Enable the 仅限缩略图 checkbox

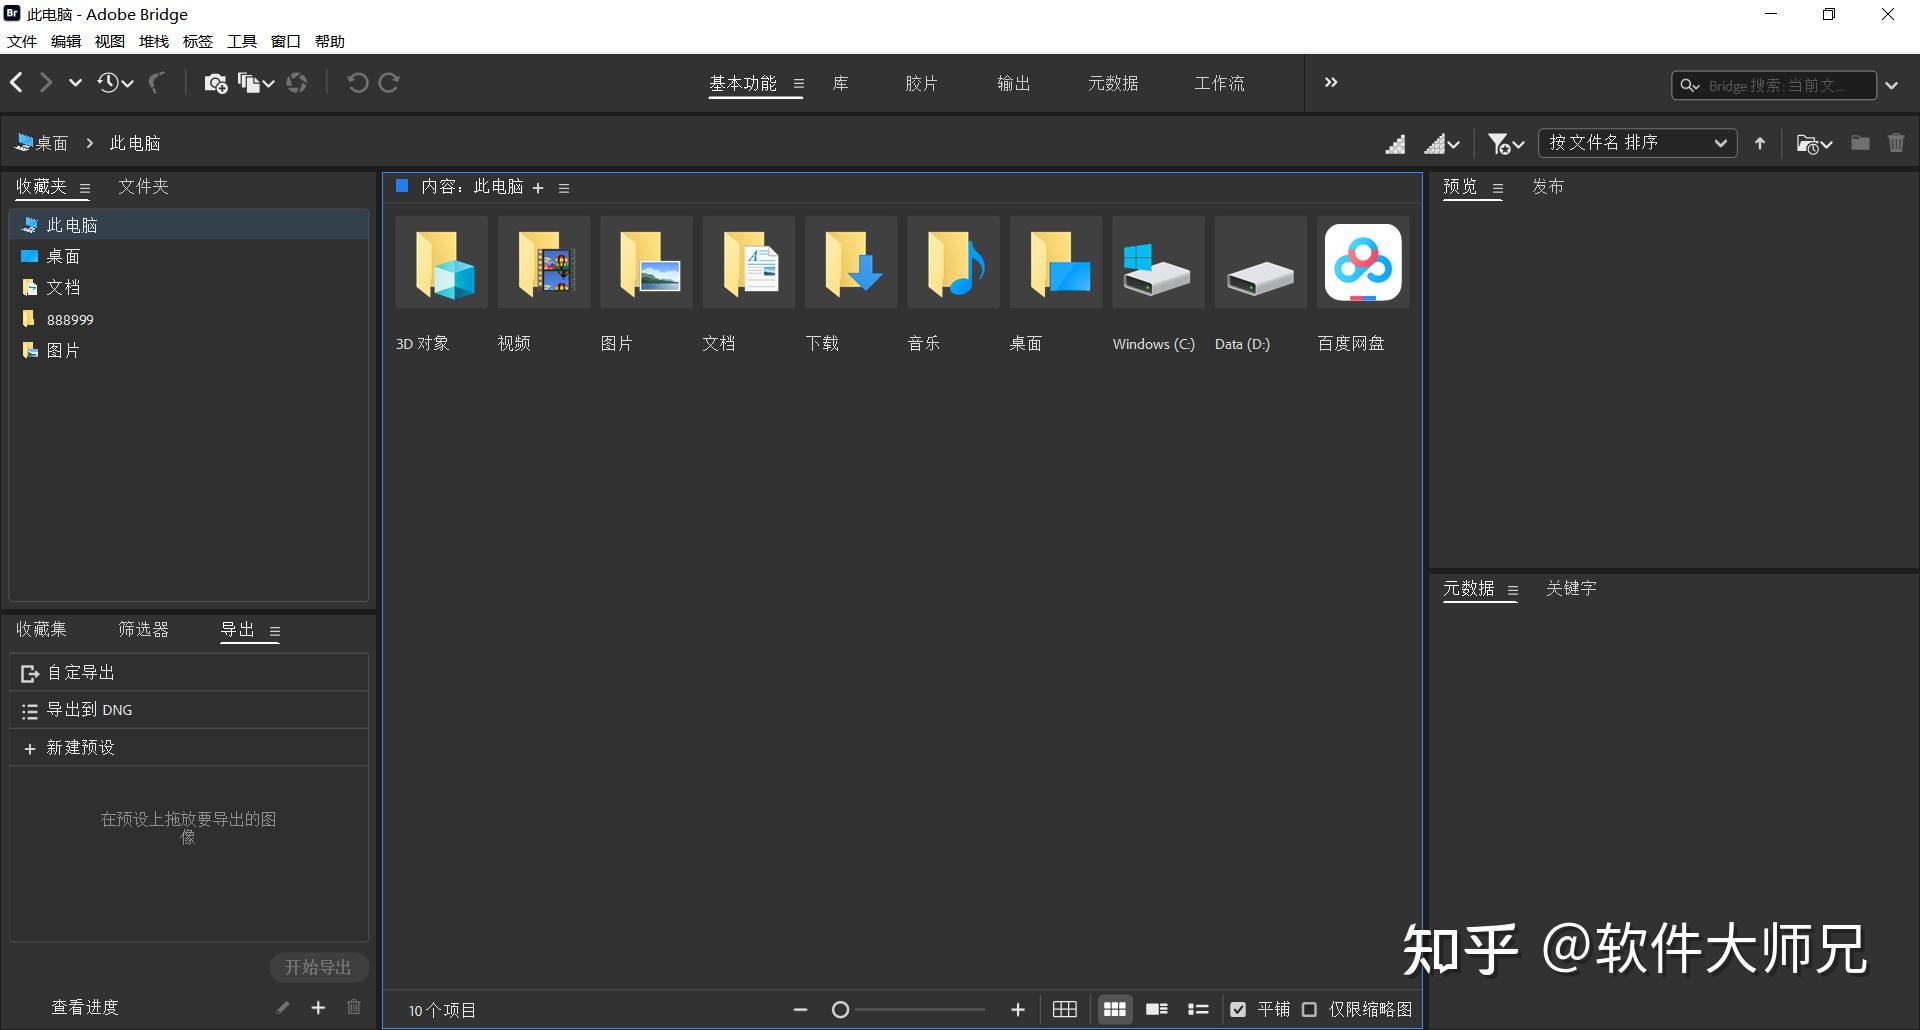coord(1311,1009)
